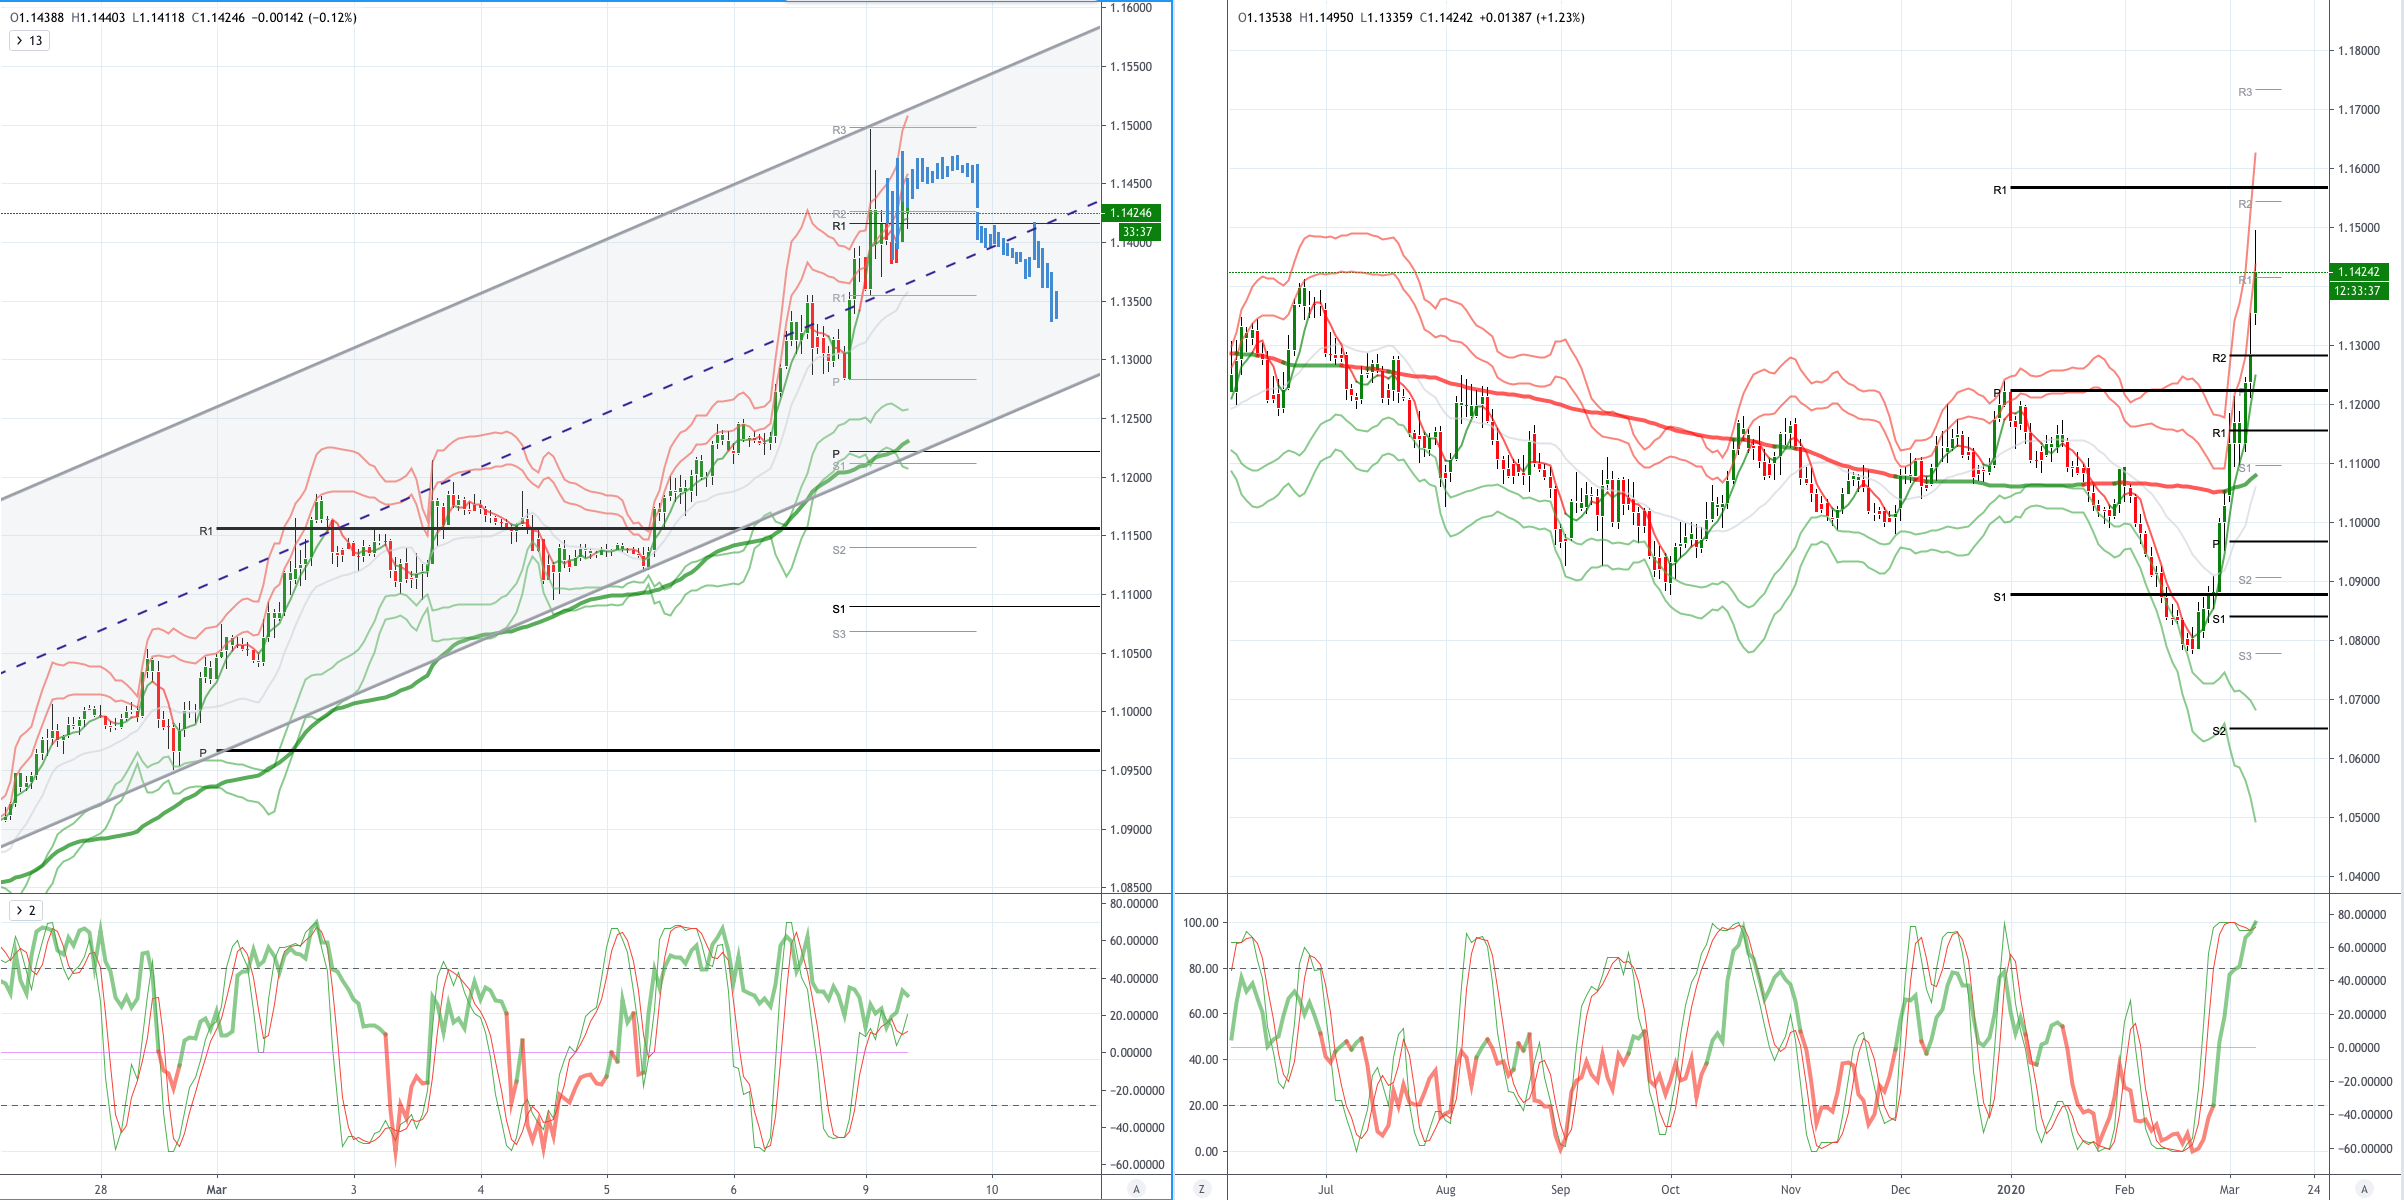Select the magenta zero line in oscillator

pos(454,1052)
